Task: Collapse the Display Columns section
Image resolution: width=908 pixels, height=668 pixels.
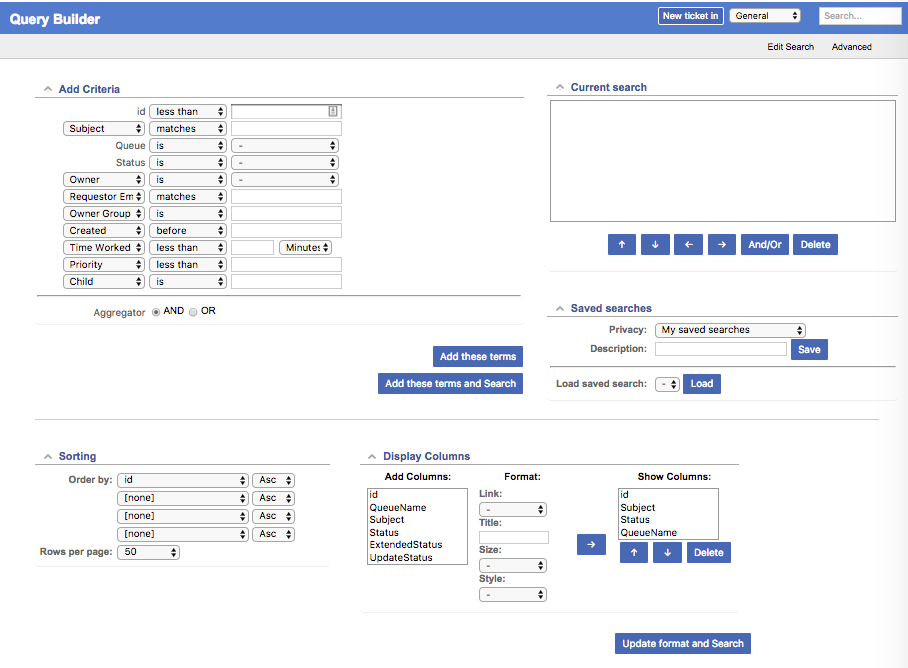Action: coord(374,455)
